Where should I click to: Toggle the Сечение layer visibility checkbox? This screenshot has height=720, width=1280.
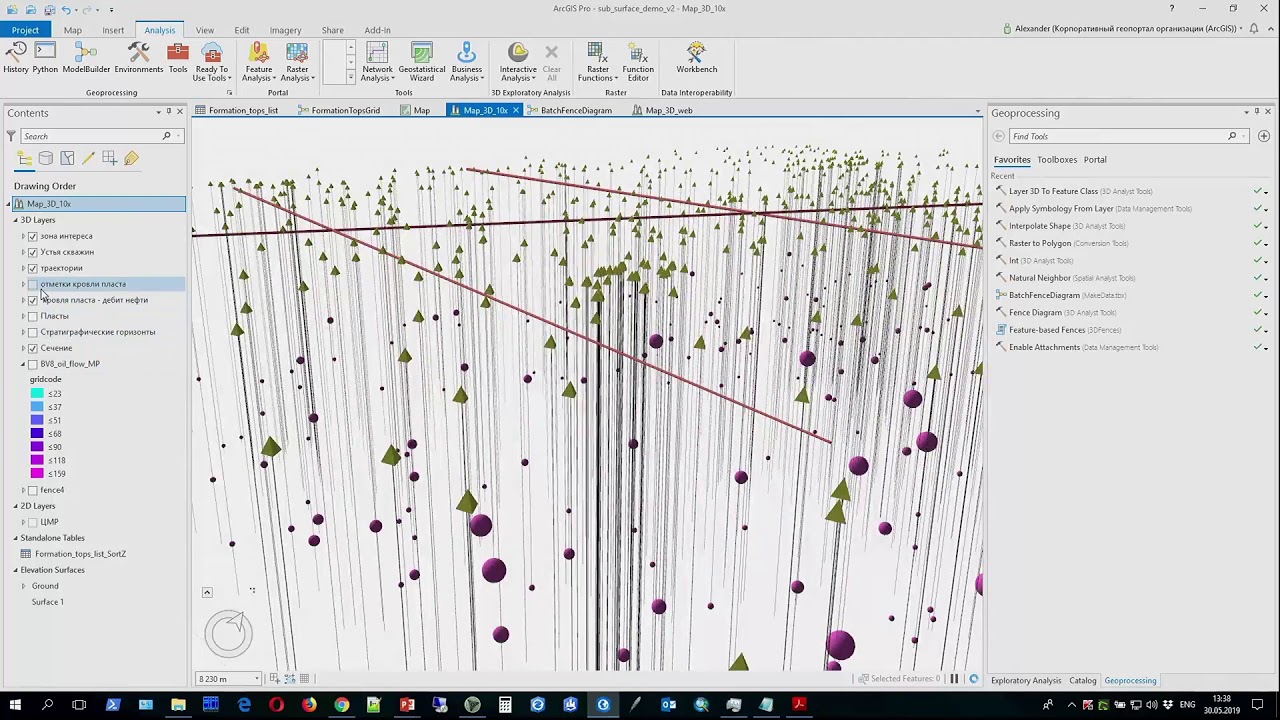[33, 348]
